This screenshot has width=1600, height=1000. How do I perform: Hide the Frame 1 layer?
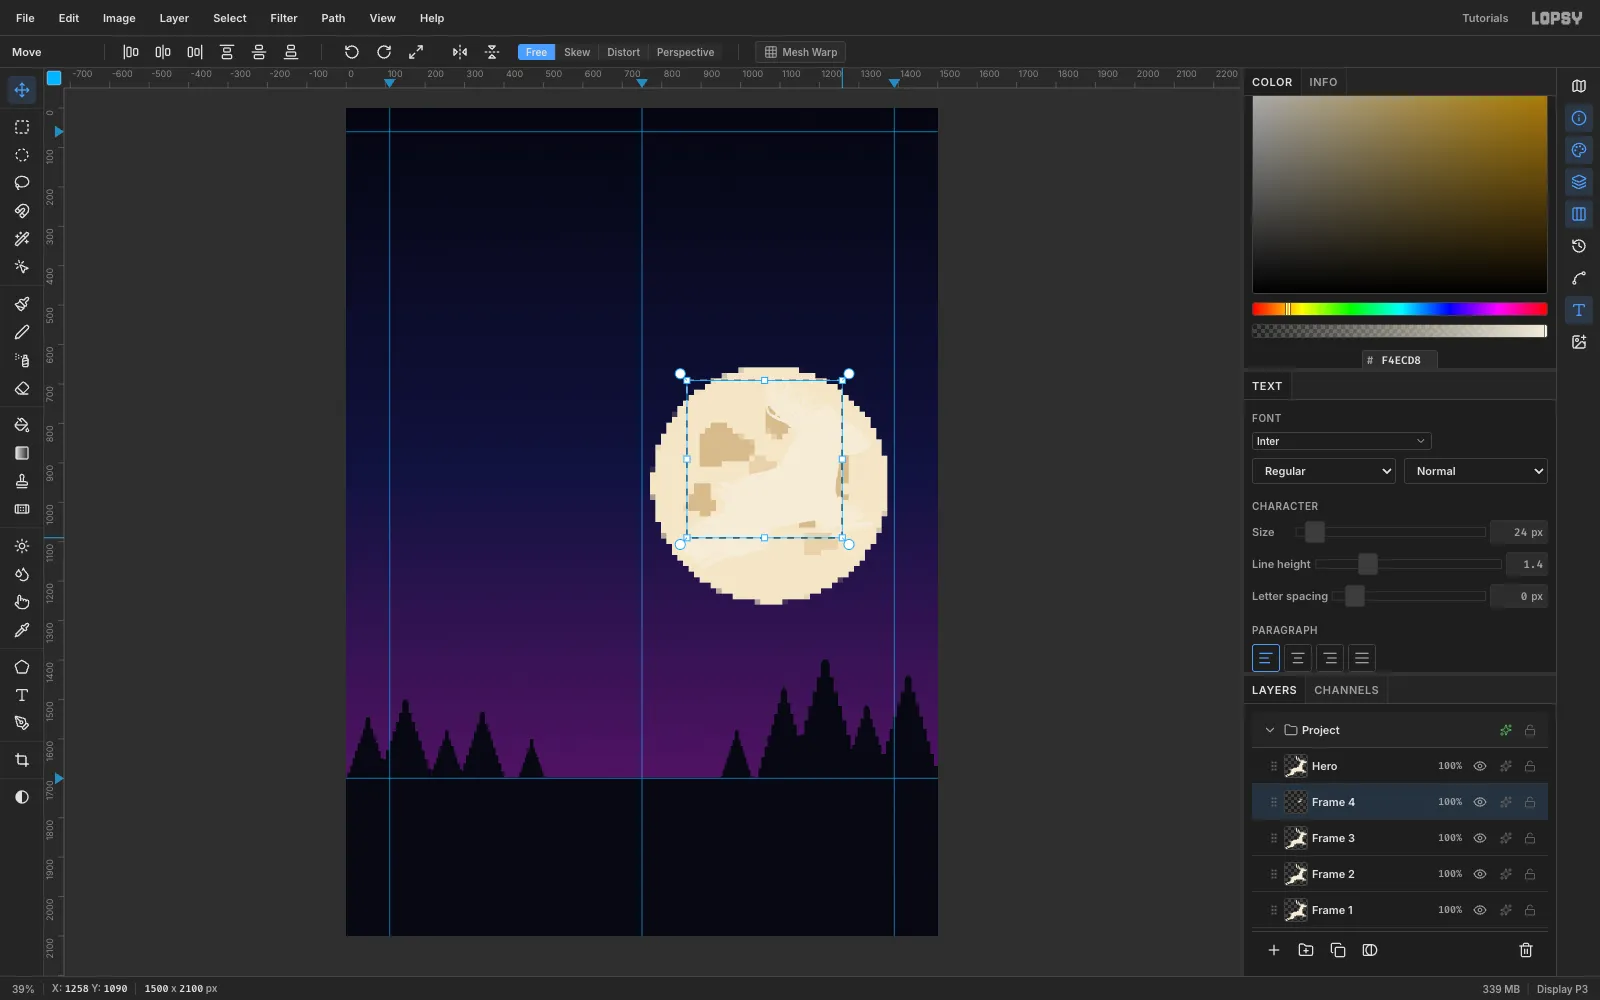click(1480, 910)
